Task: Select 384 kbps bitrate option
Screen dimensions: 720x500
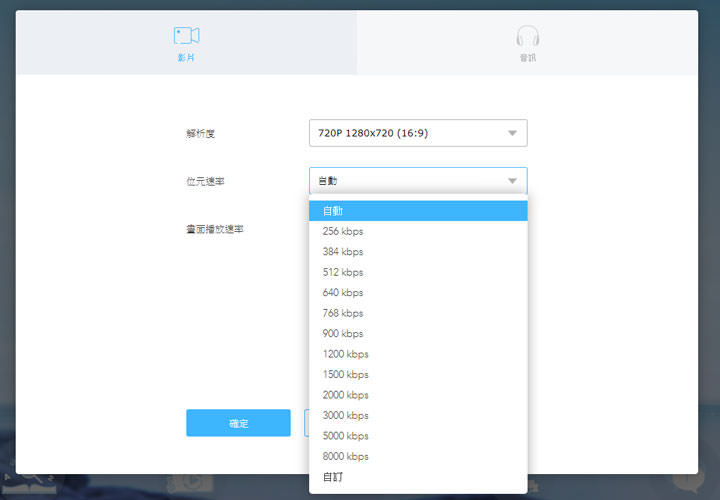Action: [x=418, y=252]
